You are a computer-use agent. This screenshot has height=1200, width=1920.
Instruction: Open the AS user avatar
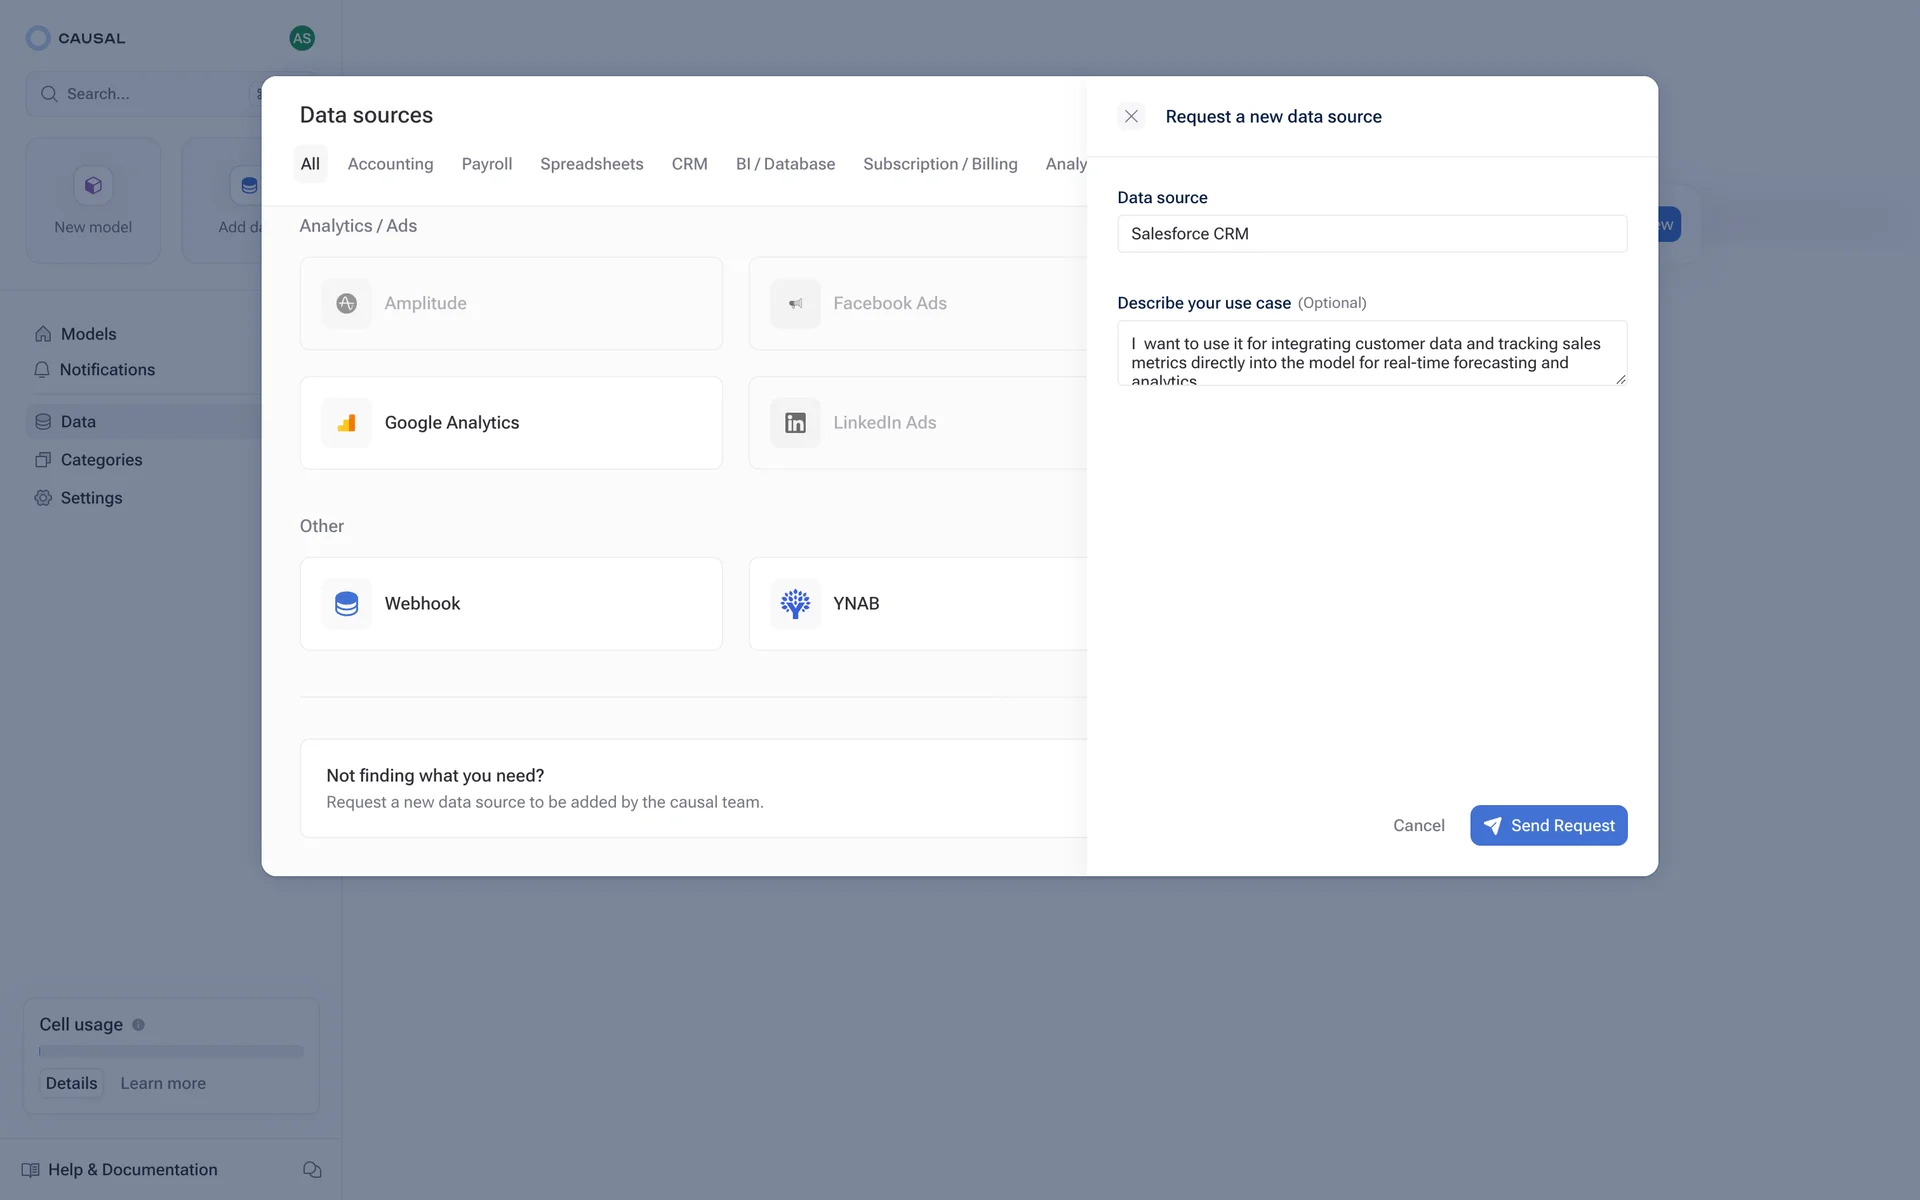pos(301,38)
